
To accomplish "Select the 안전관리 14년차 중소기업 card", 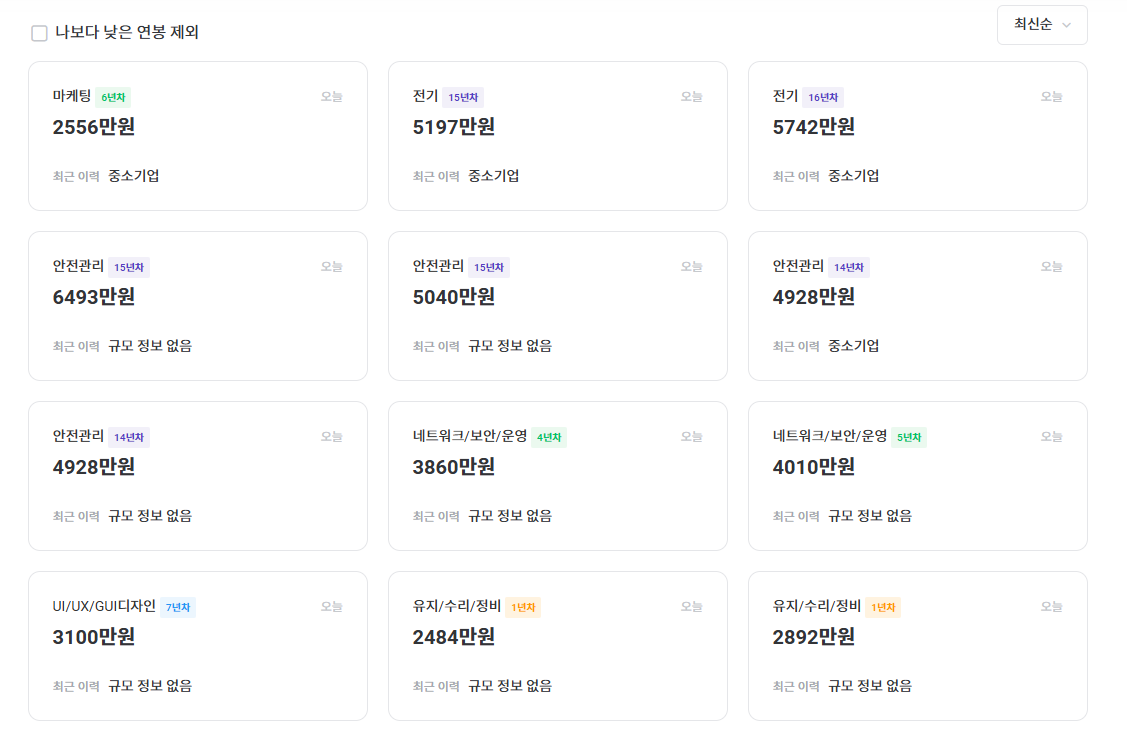I will [917, 306].
